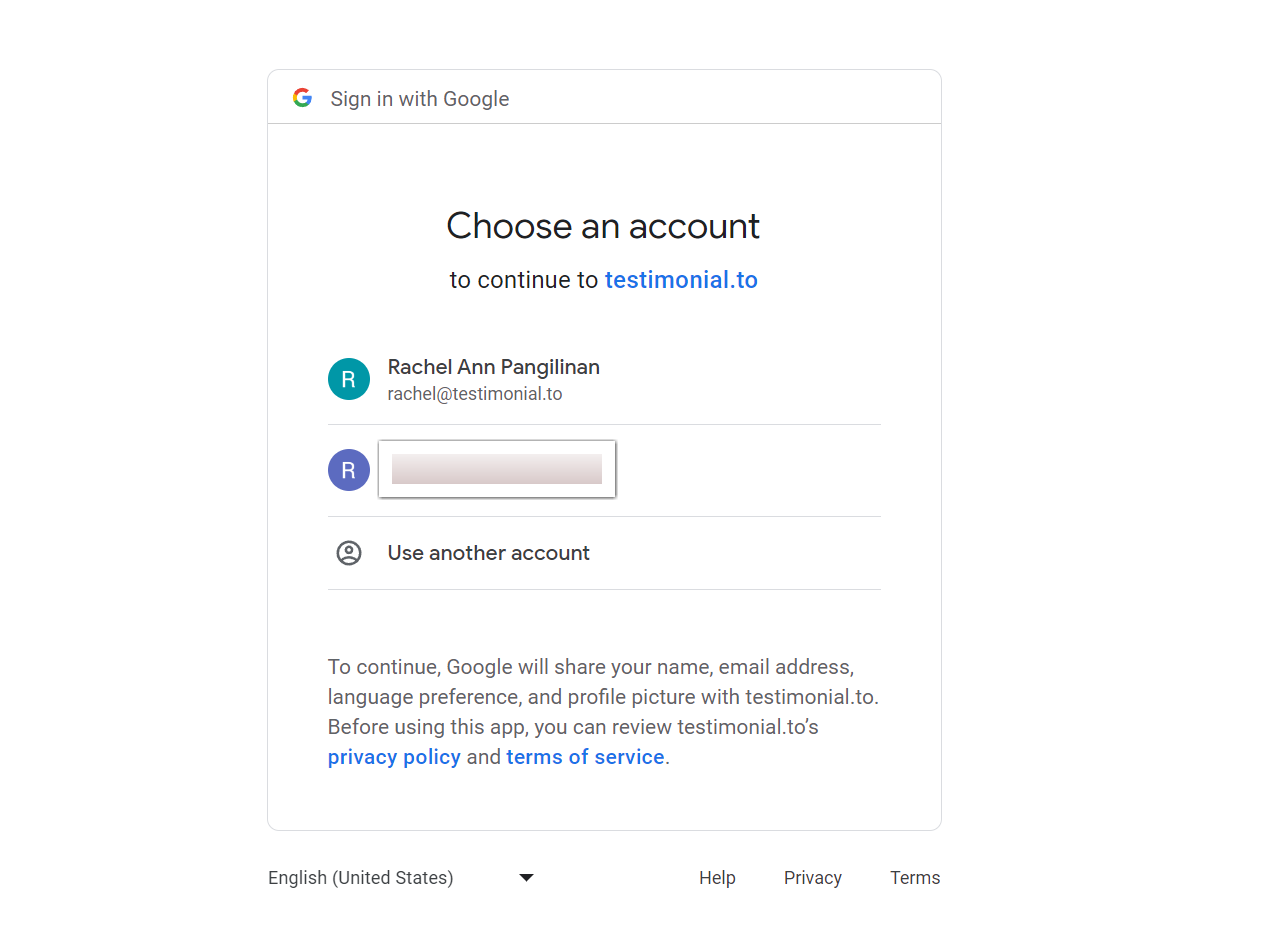This screenshot has width=1264, height=930.
Task: Click the Use another account label
Action: pos(489,553)
